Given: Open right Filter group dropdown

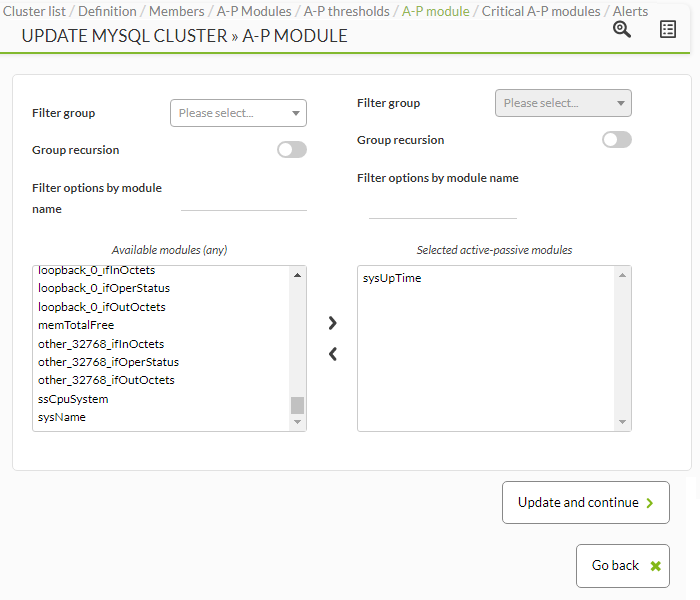Looking at the screenshot, I should 563,103.
